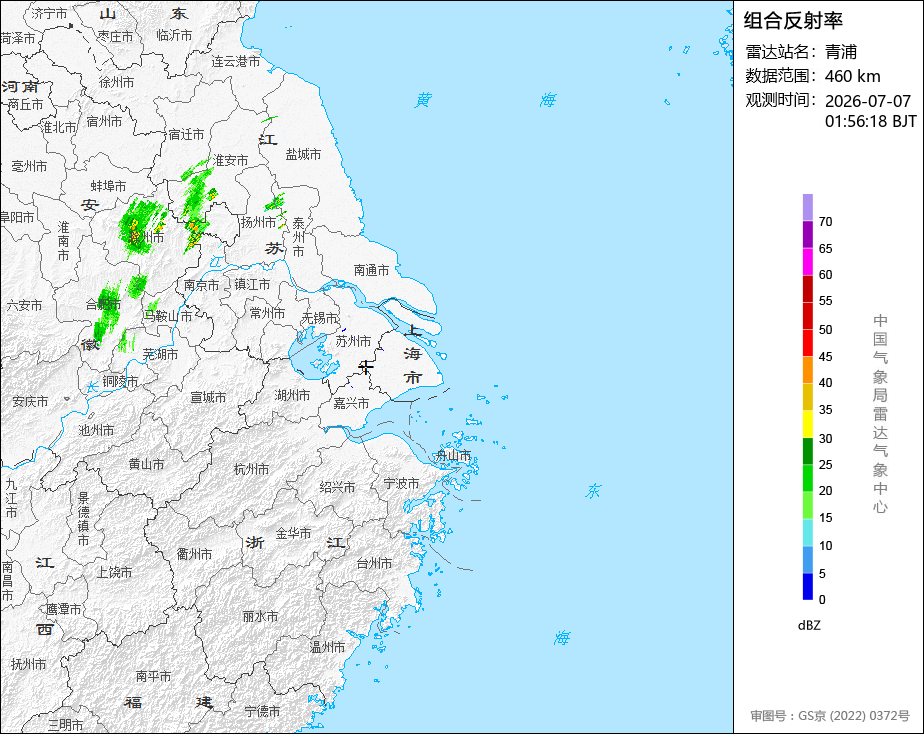This screenshot has height=734, width=924.
Task: Click the 黄海 sea label
Action: [x=486, y=100]
